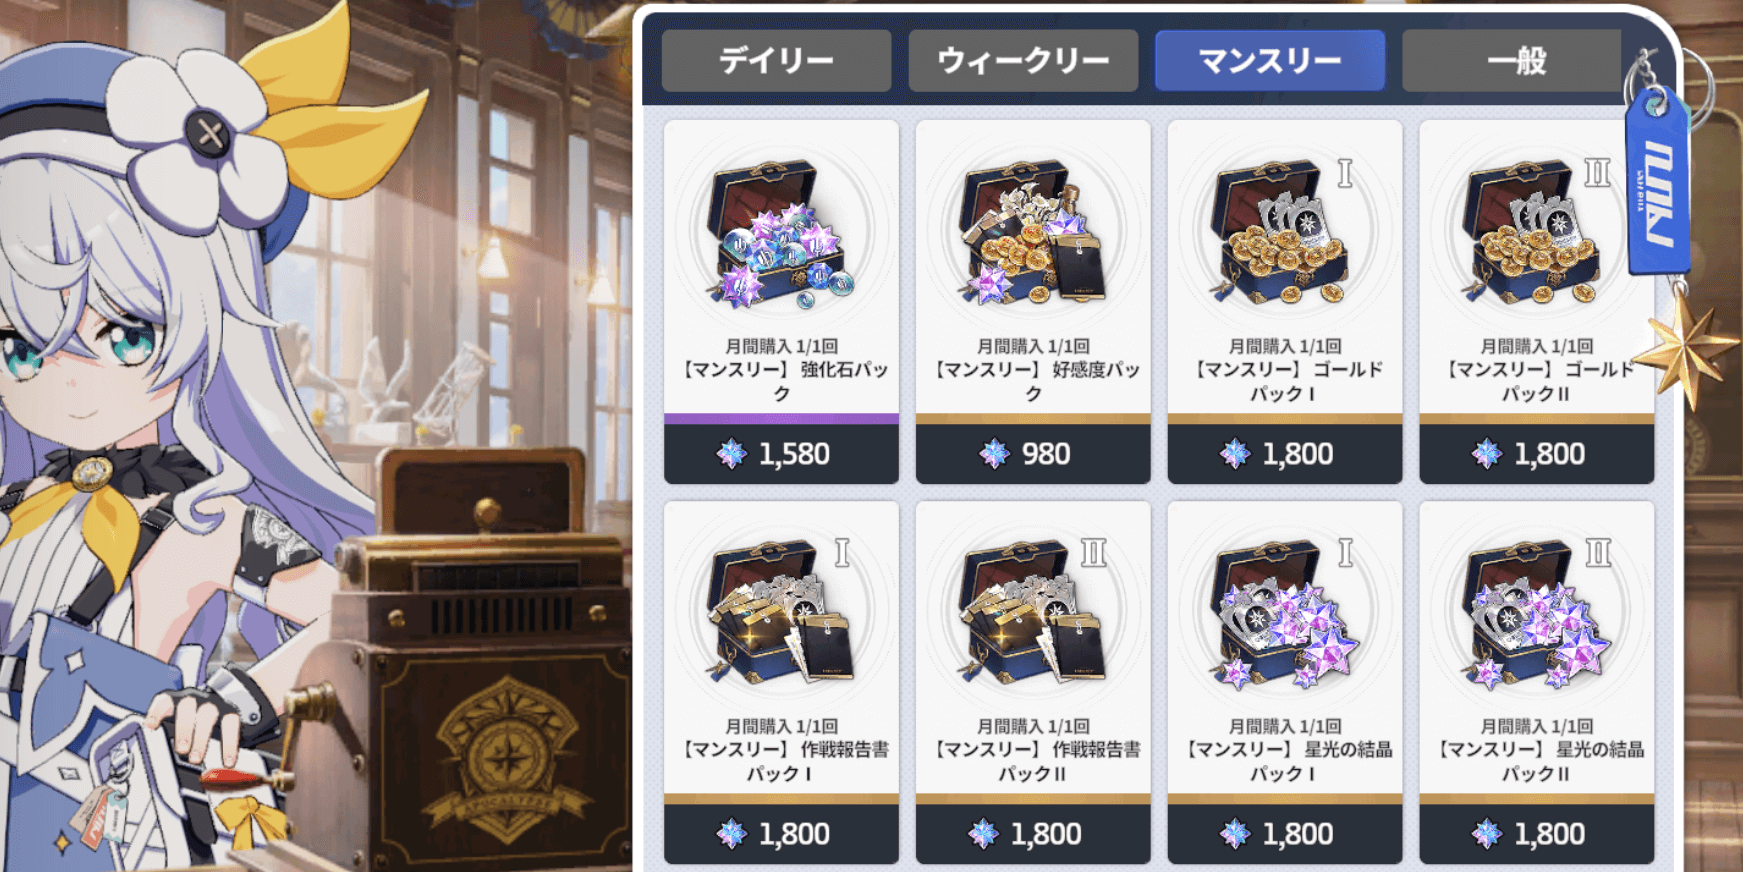Select the 星光の結晶パック II chest icon
Screen dimensions: 1743x872
(1536, 613)
